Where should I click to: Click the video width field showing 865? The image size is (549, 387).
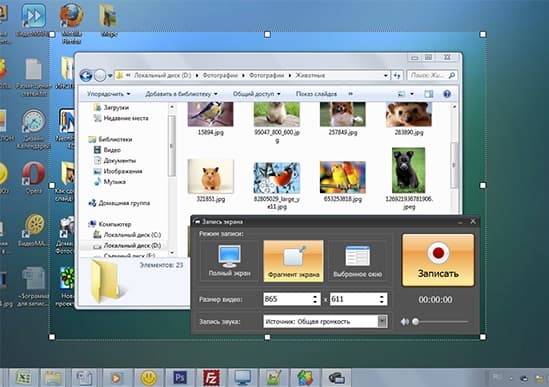tap(292, 299)
